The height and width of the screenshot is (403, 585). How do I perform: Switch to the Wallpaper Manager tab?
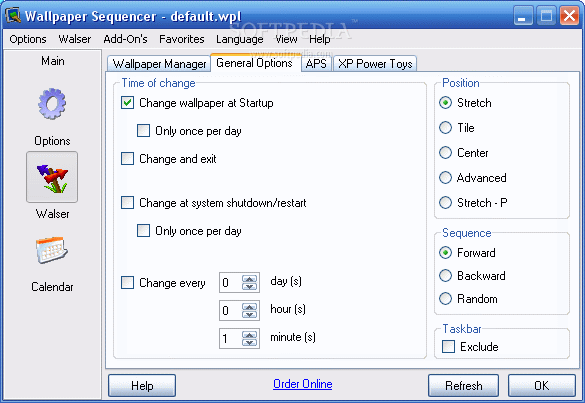[159, 64]
